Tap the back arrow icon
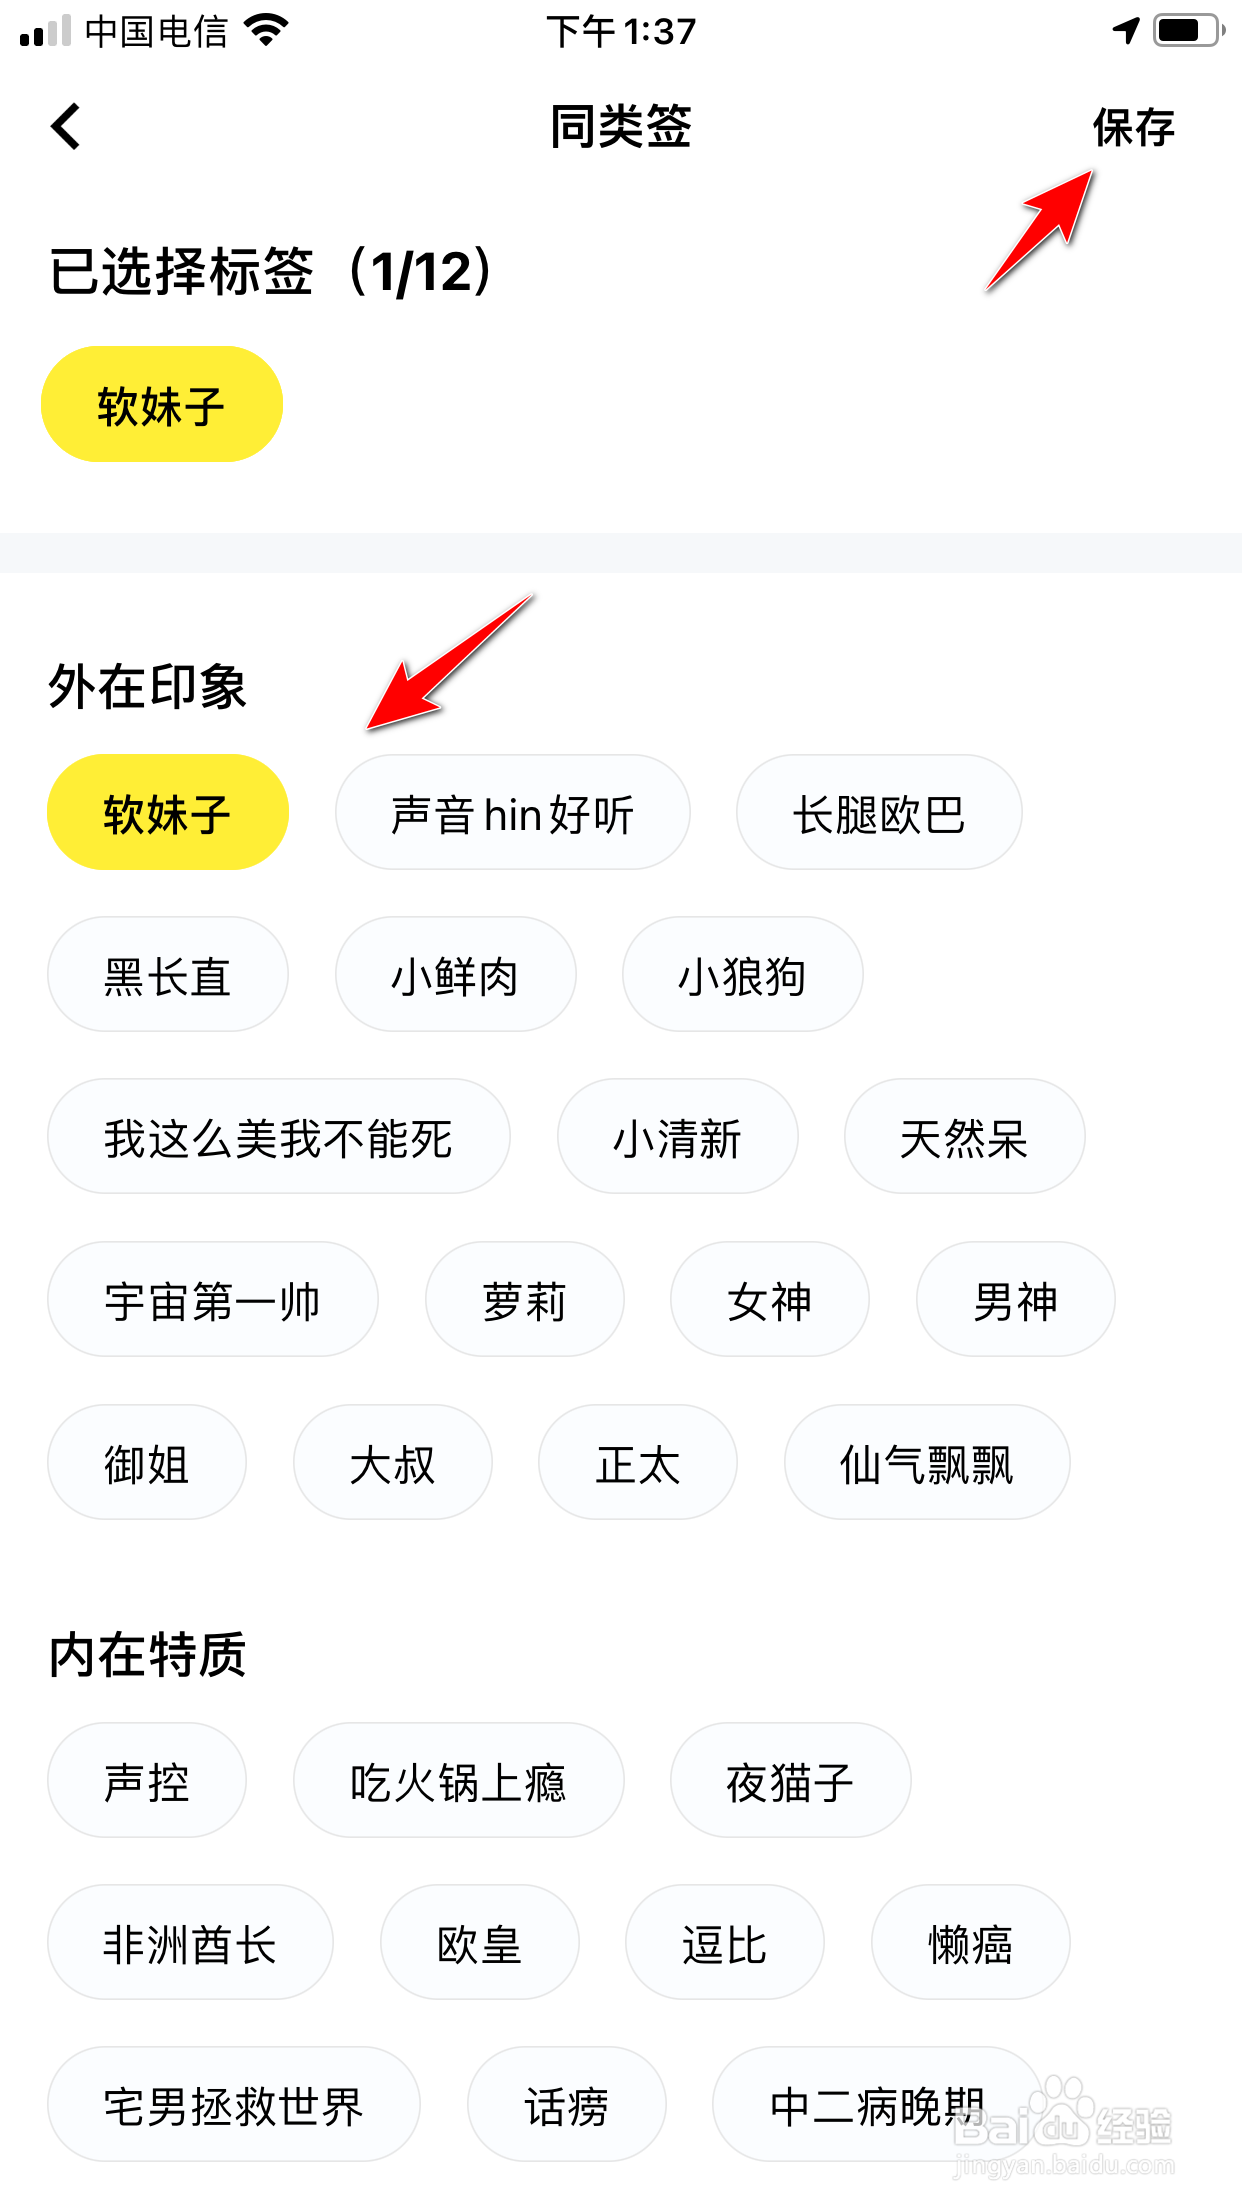 click(66, 127)
